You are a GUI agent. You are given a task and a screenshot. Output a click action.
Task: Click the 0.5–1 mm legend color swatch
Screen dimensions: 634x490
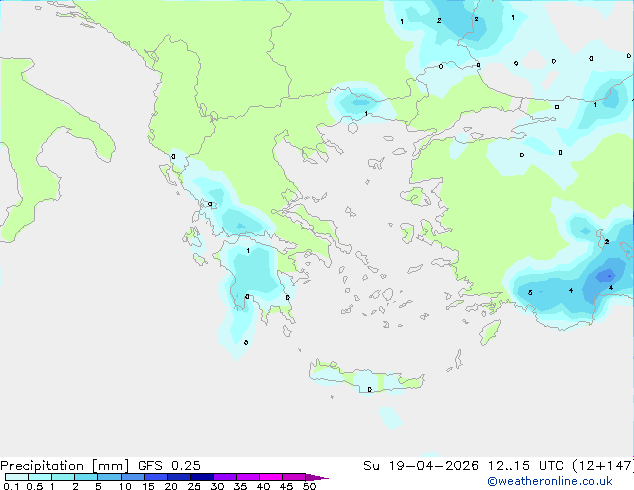[x=40, y=477]
